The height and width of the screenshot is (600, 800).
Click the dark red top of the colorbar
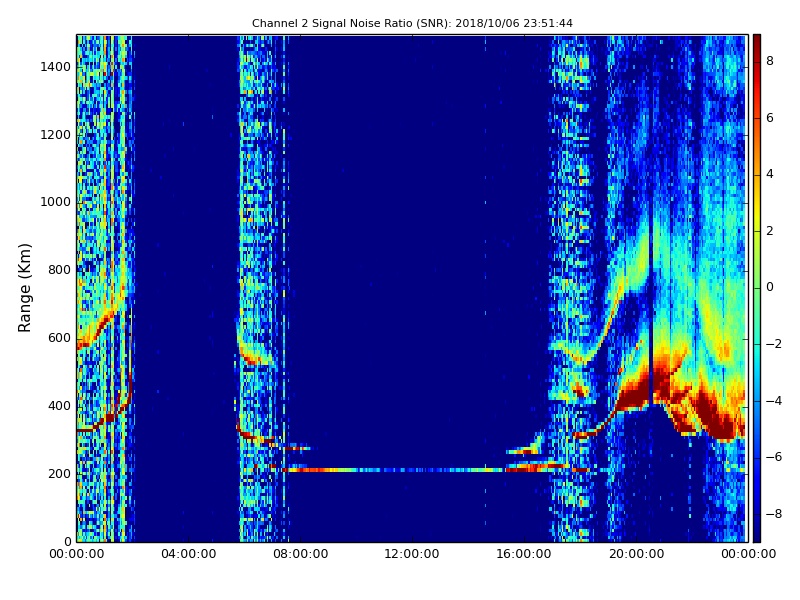pyautogui.click(x=757, y=41)
